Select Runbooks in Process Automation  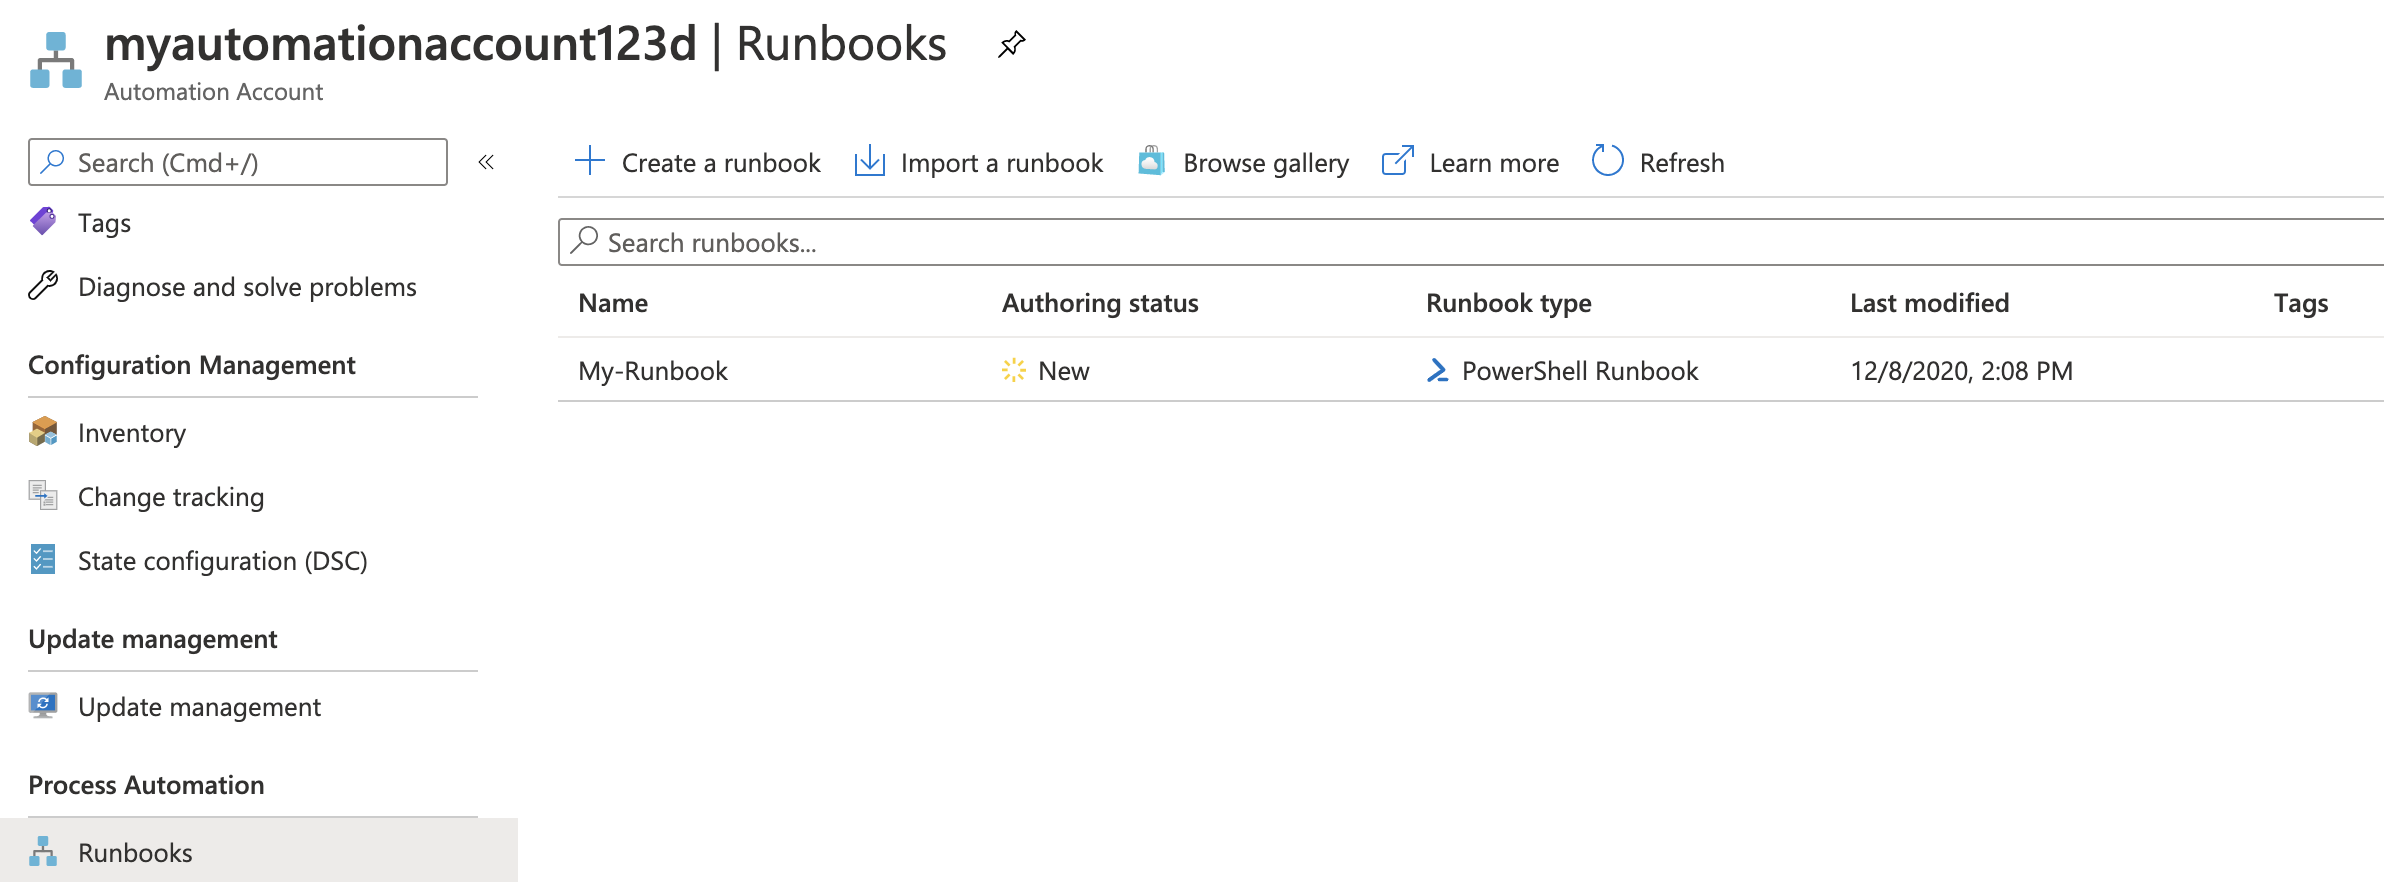click(x=259, y=852)
